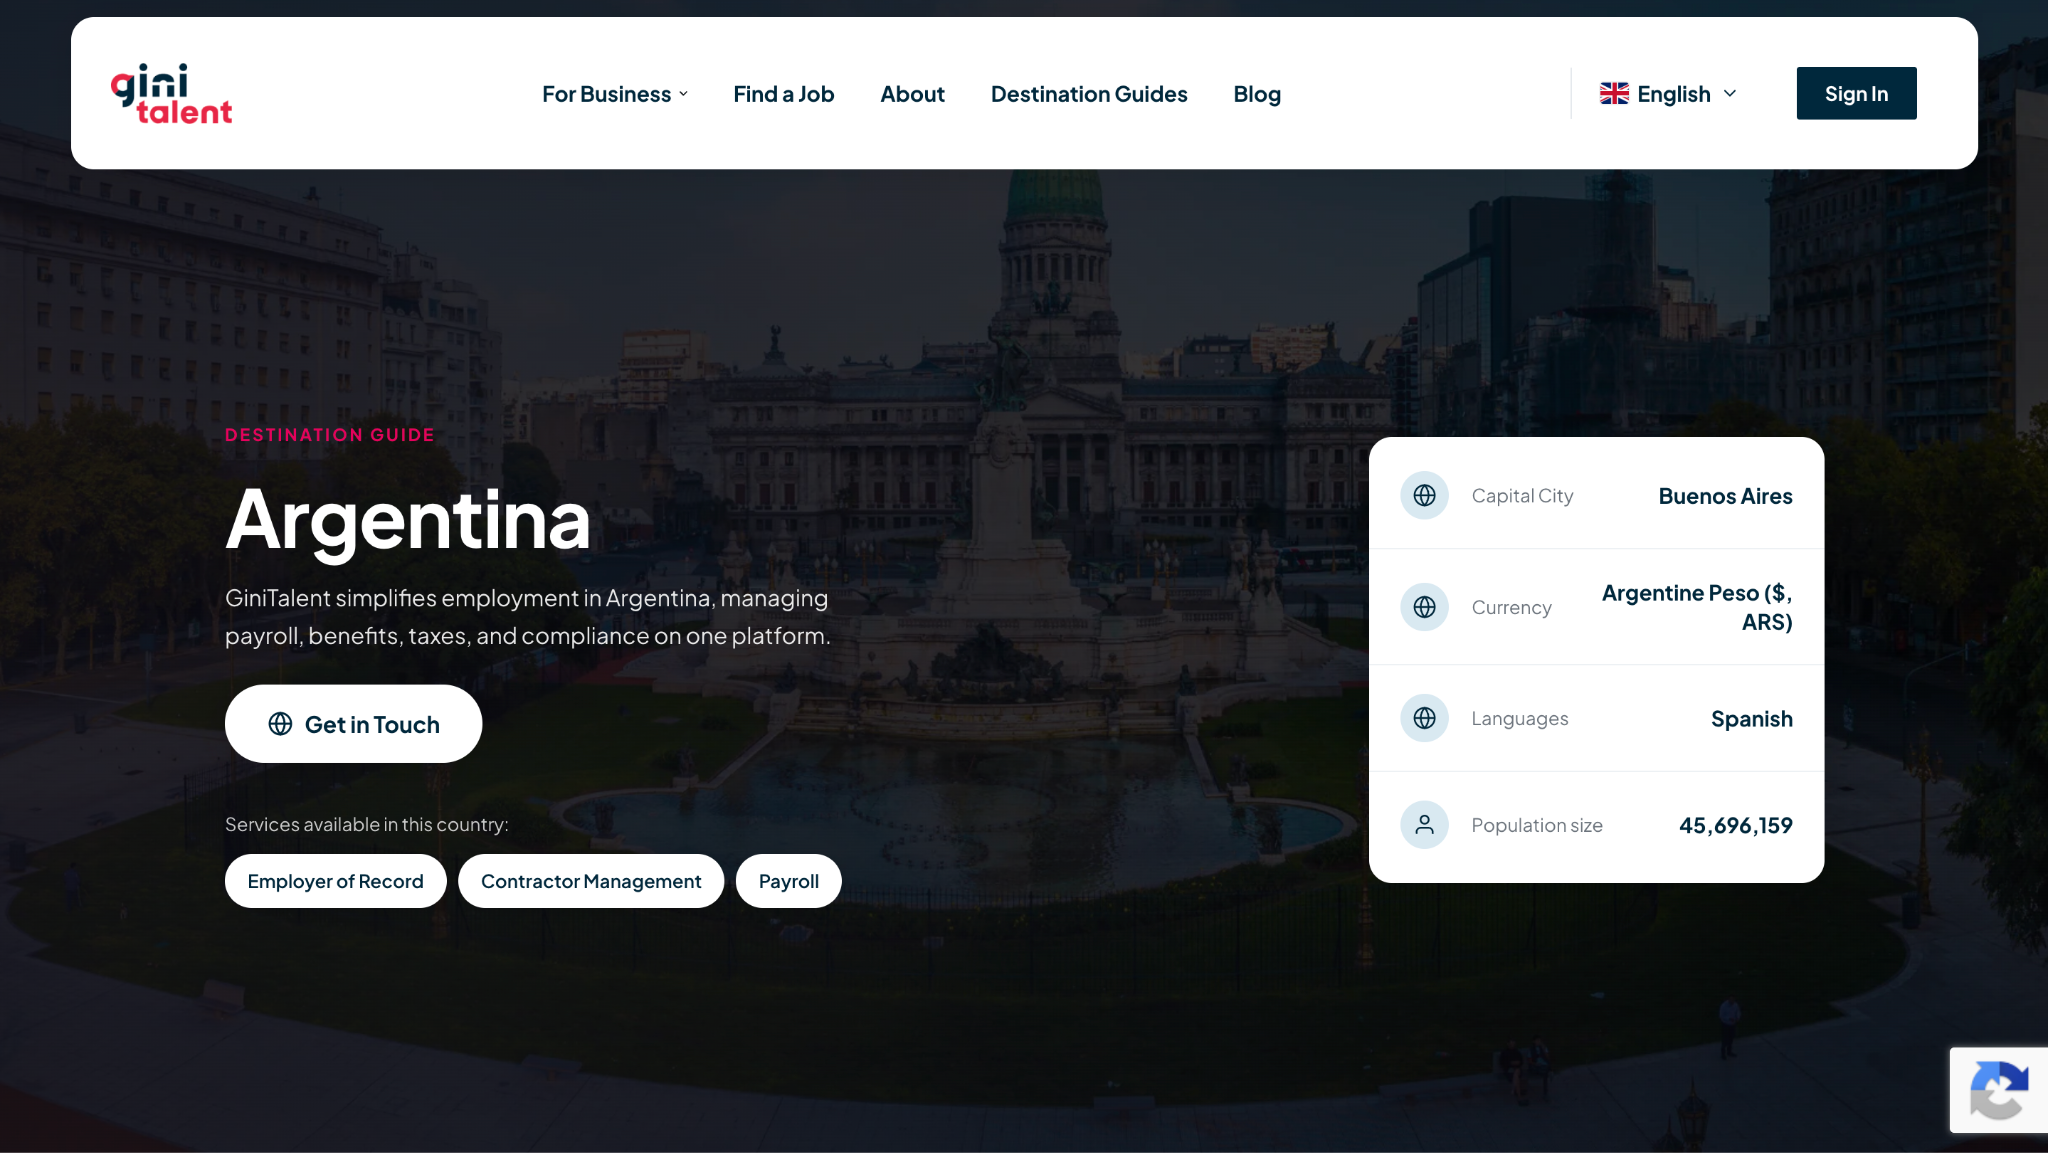Click the Spanish language value
The image size is (2048, 1153).
click(1751, 718)
